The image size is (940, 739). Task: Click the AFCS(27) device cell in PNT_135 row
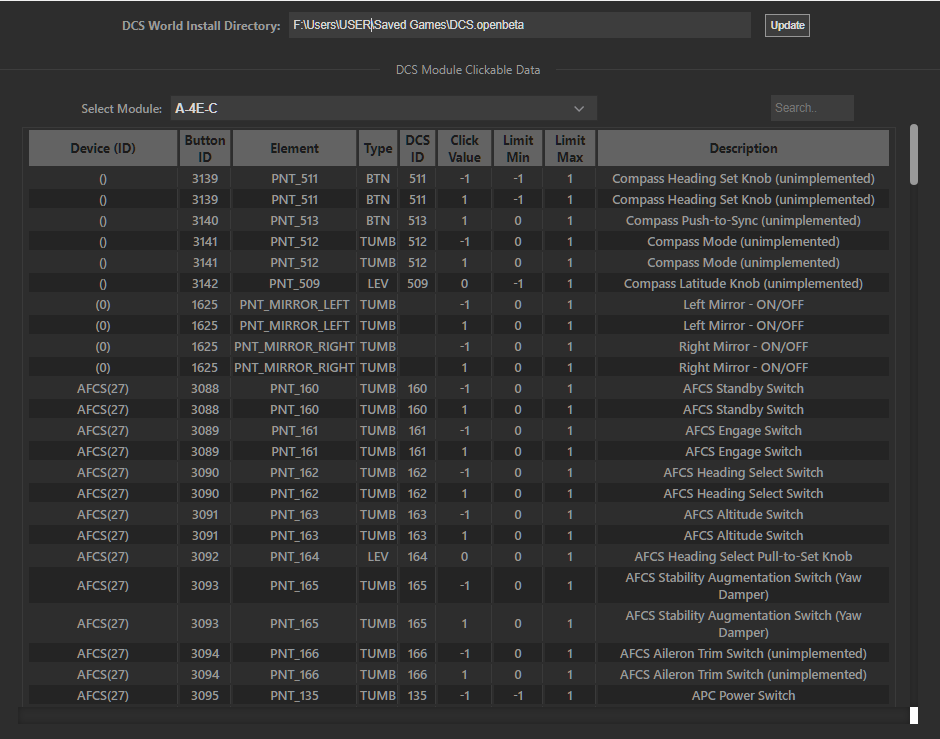[103, 695]
